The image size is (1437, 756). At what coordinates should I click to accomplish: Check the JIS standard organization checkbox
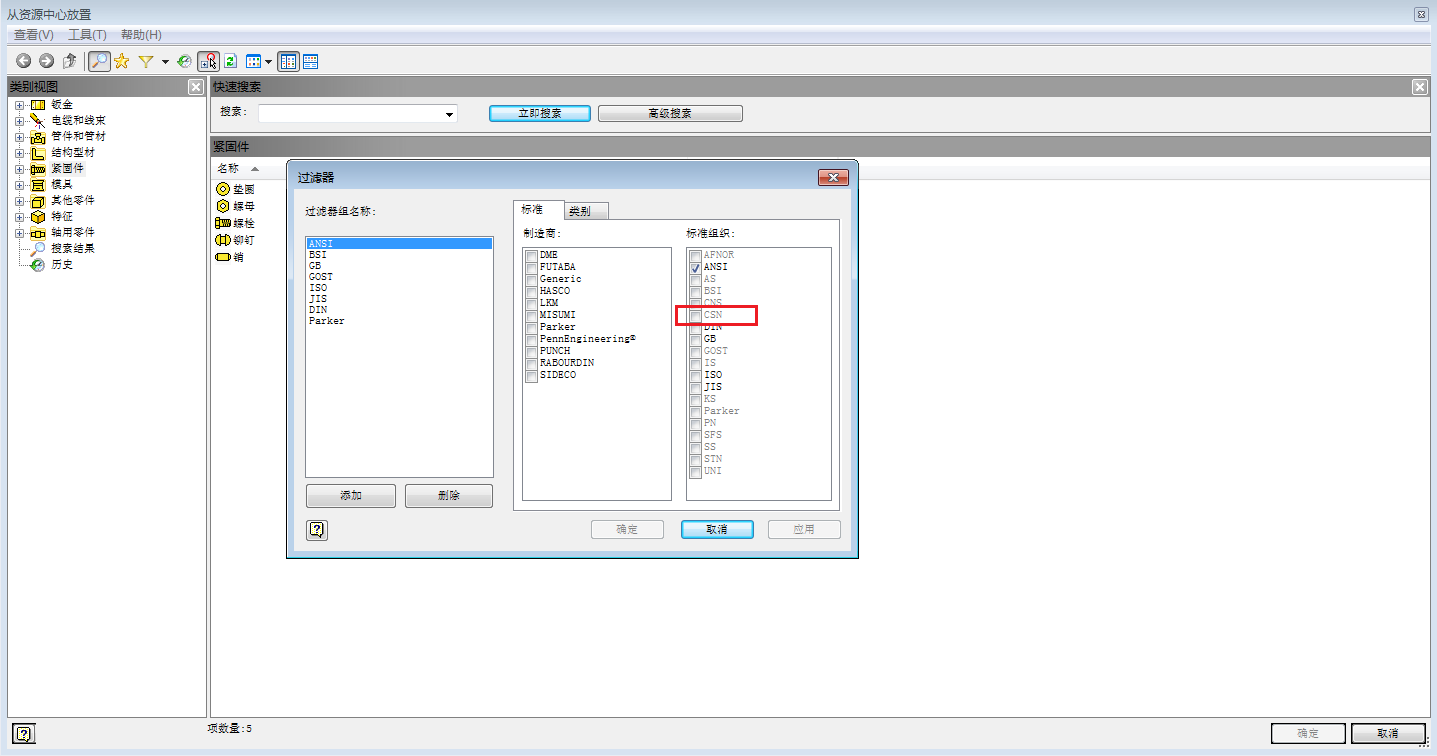coord(695,388)
